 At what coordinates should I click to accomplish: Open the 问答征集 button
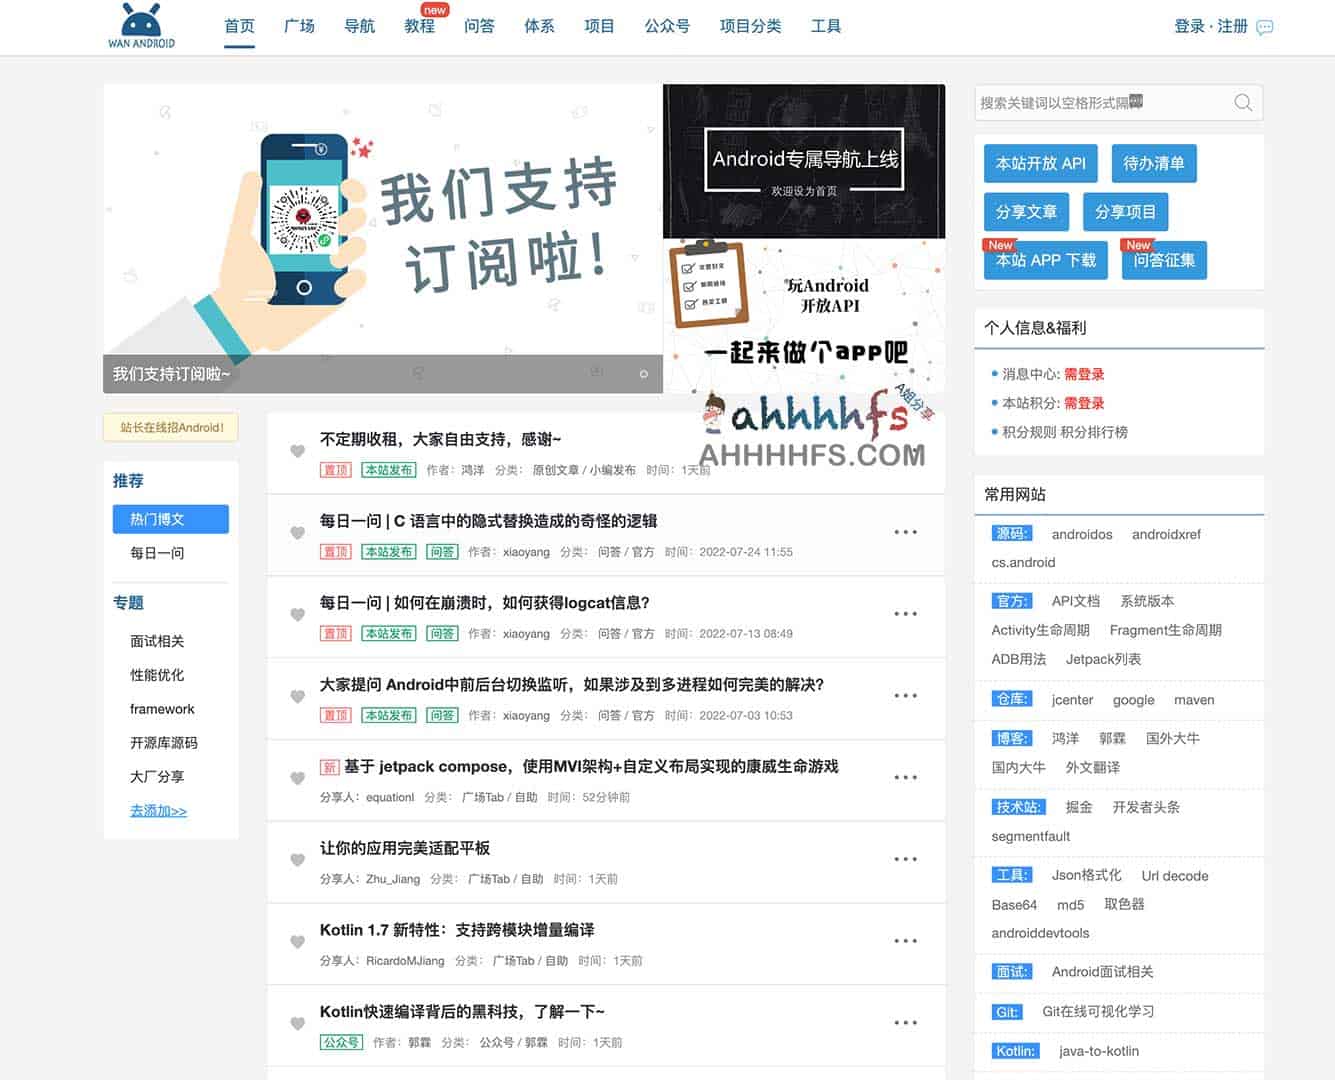click(1164, 260)
